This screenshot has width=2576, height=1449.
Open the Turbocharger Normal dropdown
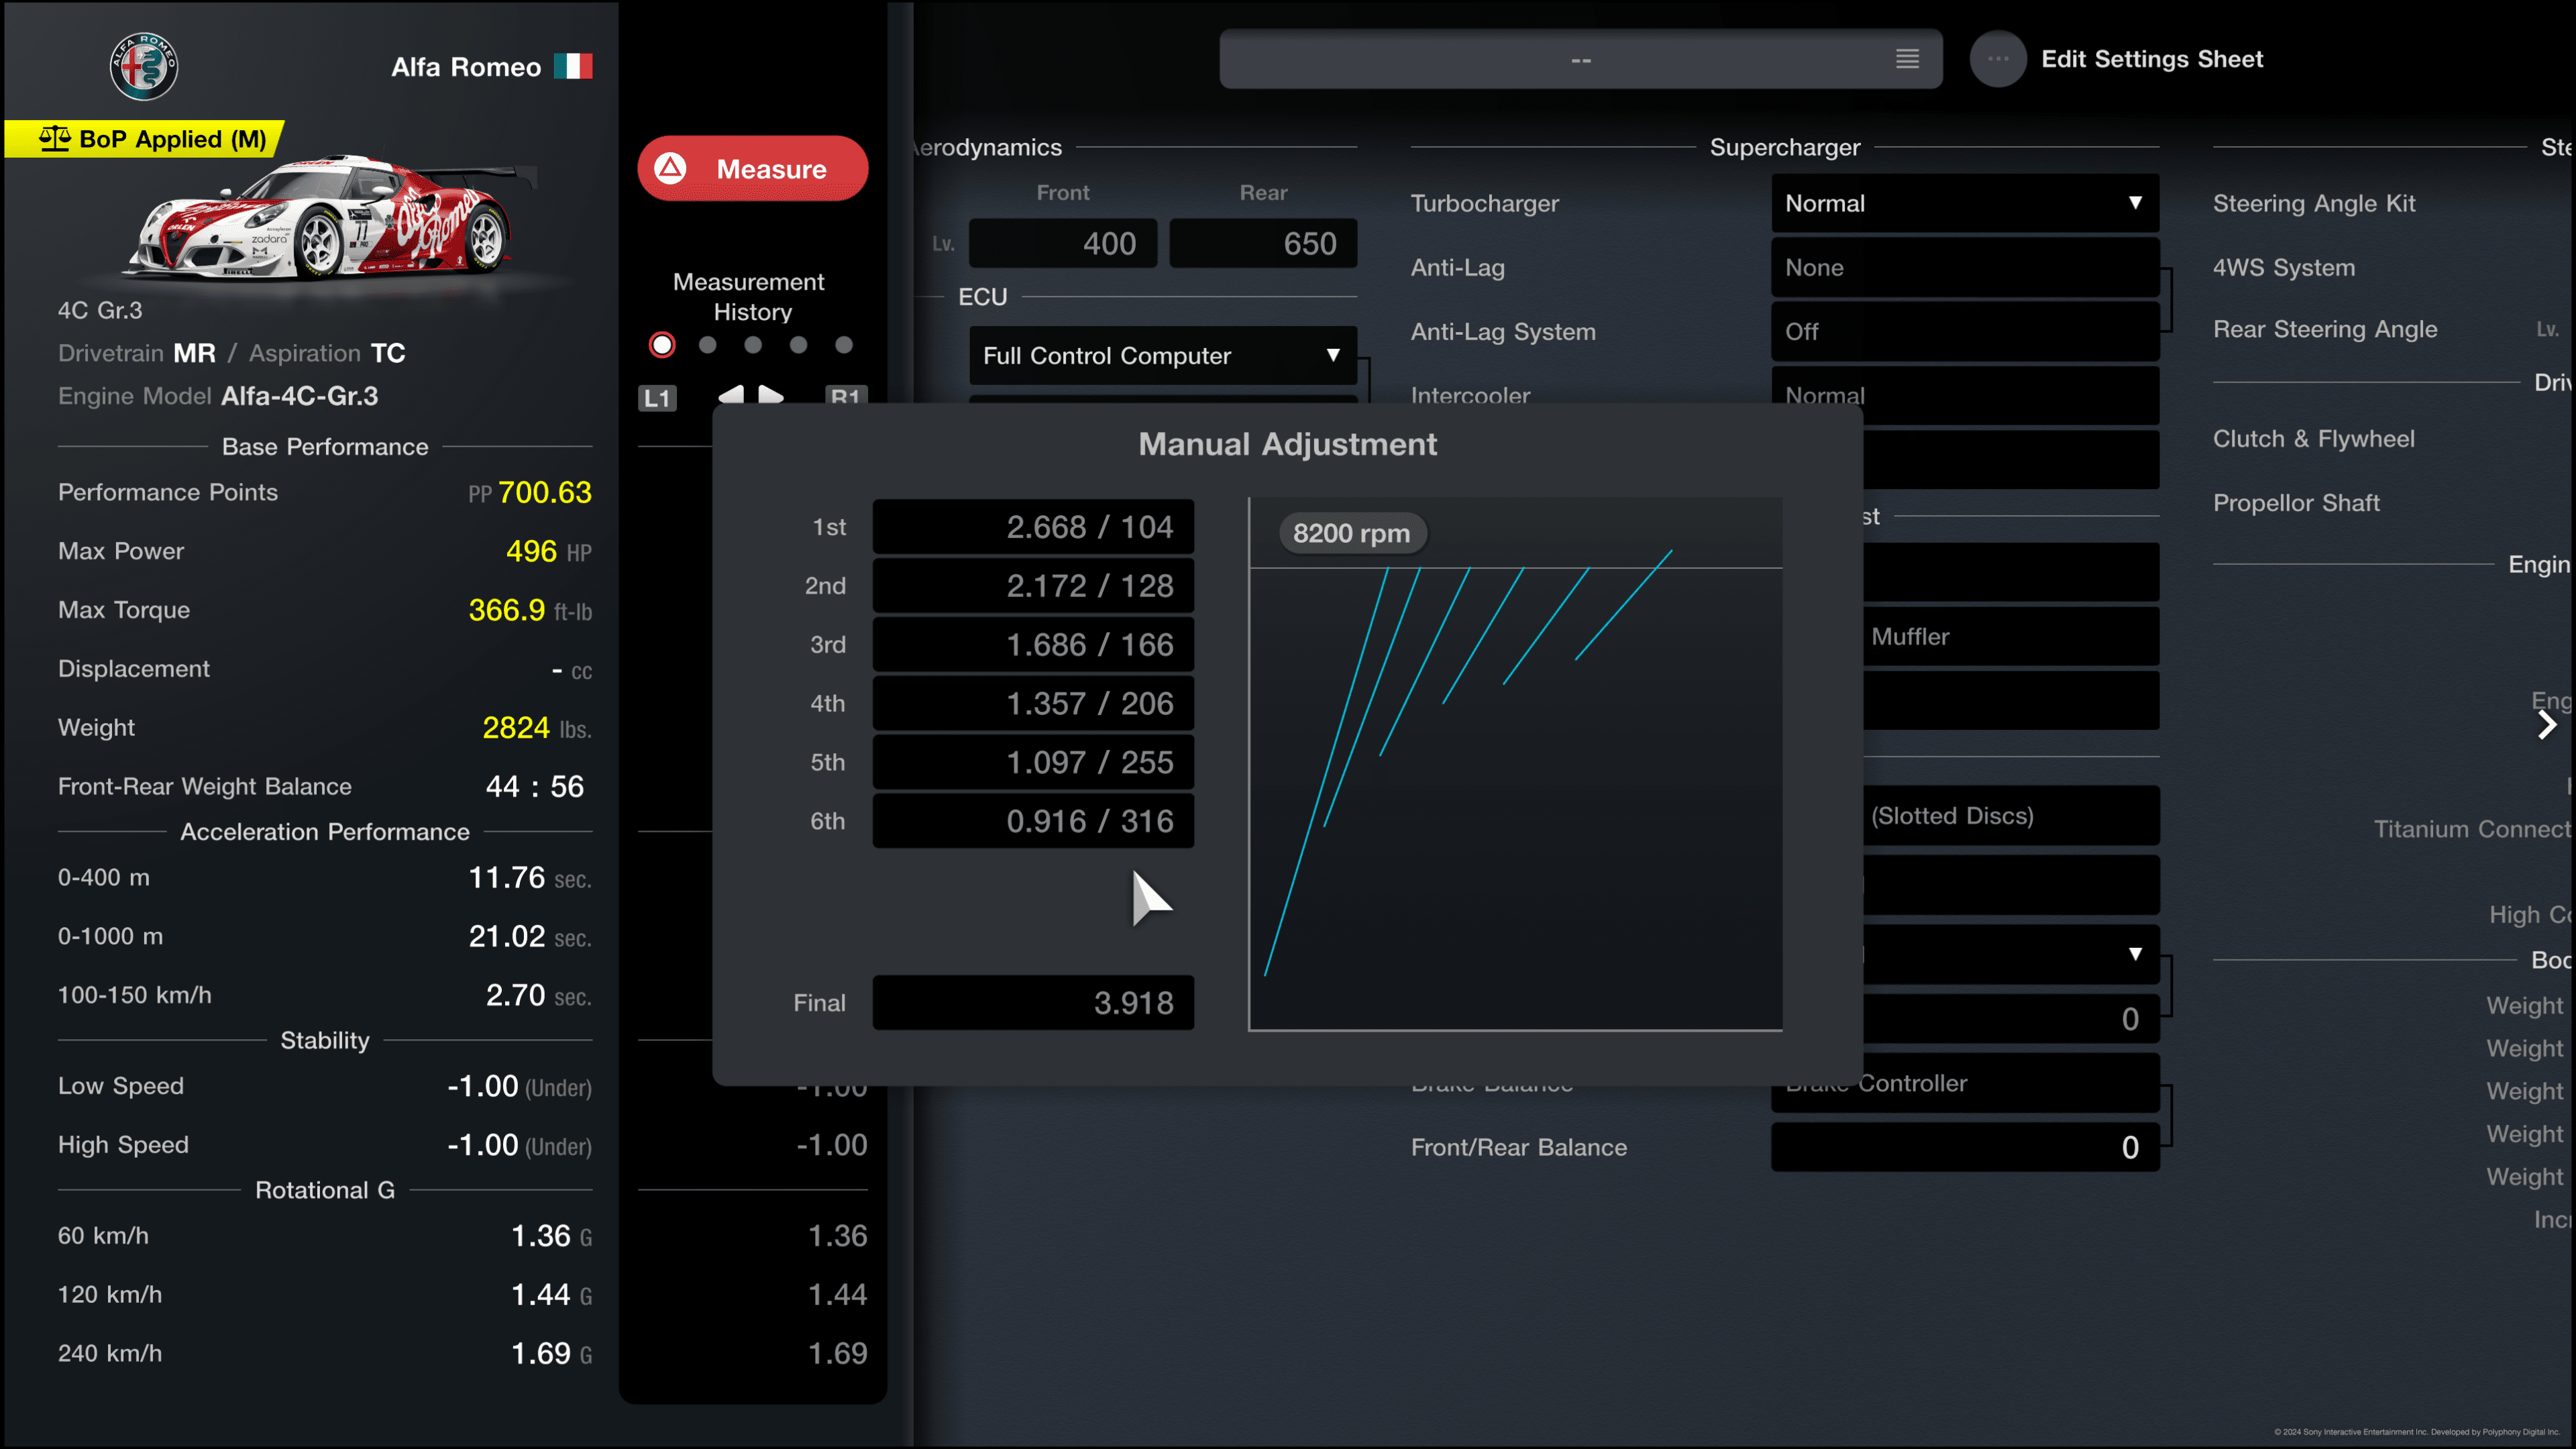(1965, 203)
